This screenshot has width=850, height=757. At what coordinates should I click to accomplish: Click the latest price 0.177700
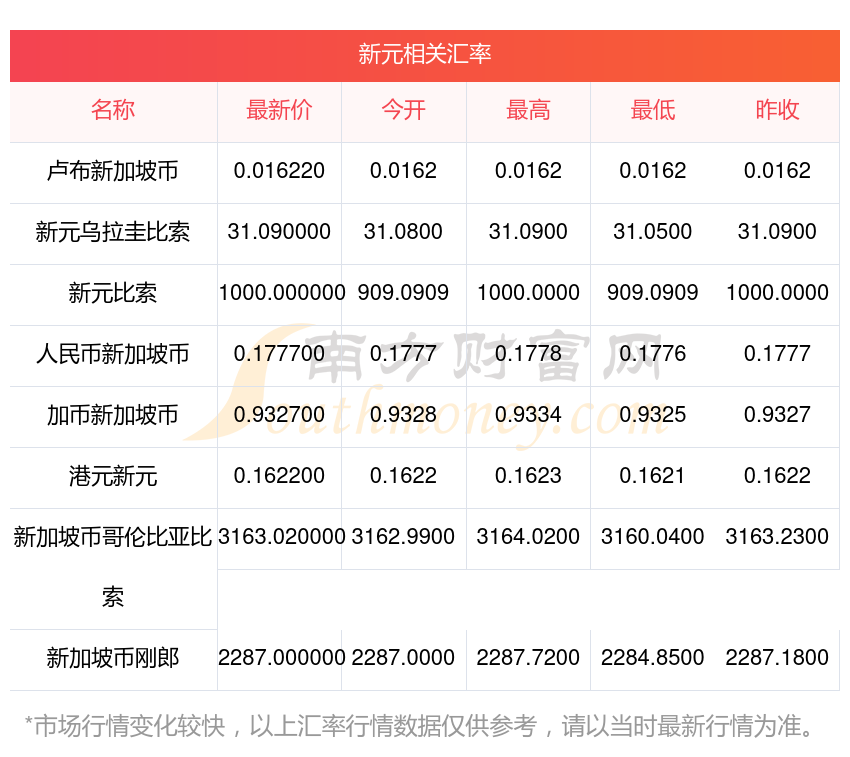(x=279, y=354)
